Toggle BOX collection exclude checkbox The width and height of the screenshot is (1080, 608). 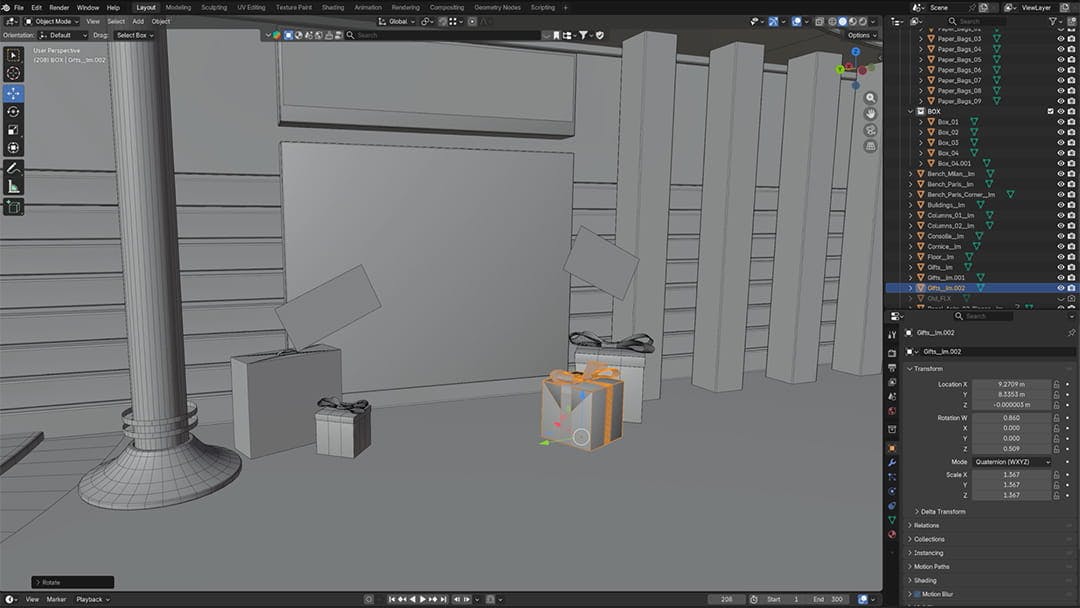point(1051,111)
